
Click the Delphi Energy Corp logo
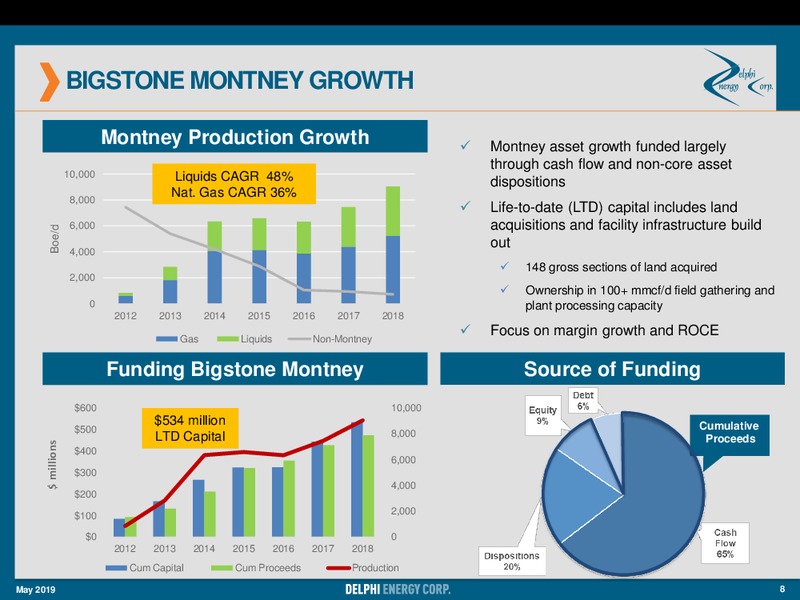[738, 78]
